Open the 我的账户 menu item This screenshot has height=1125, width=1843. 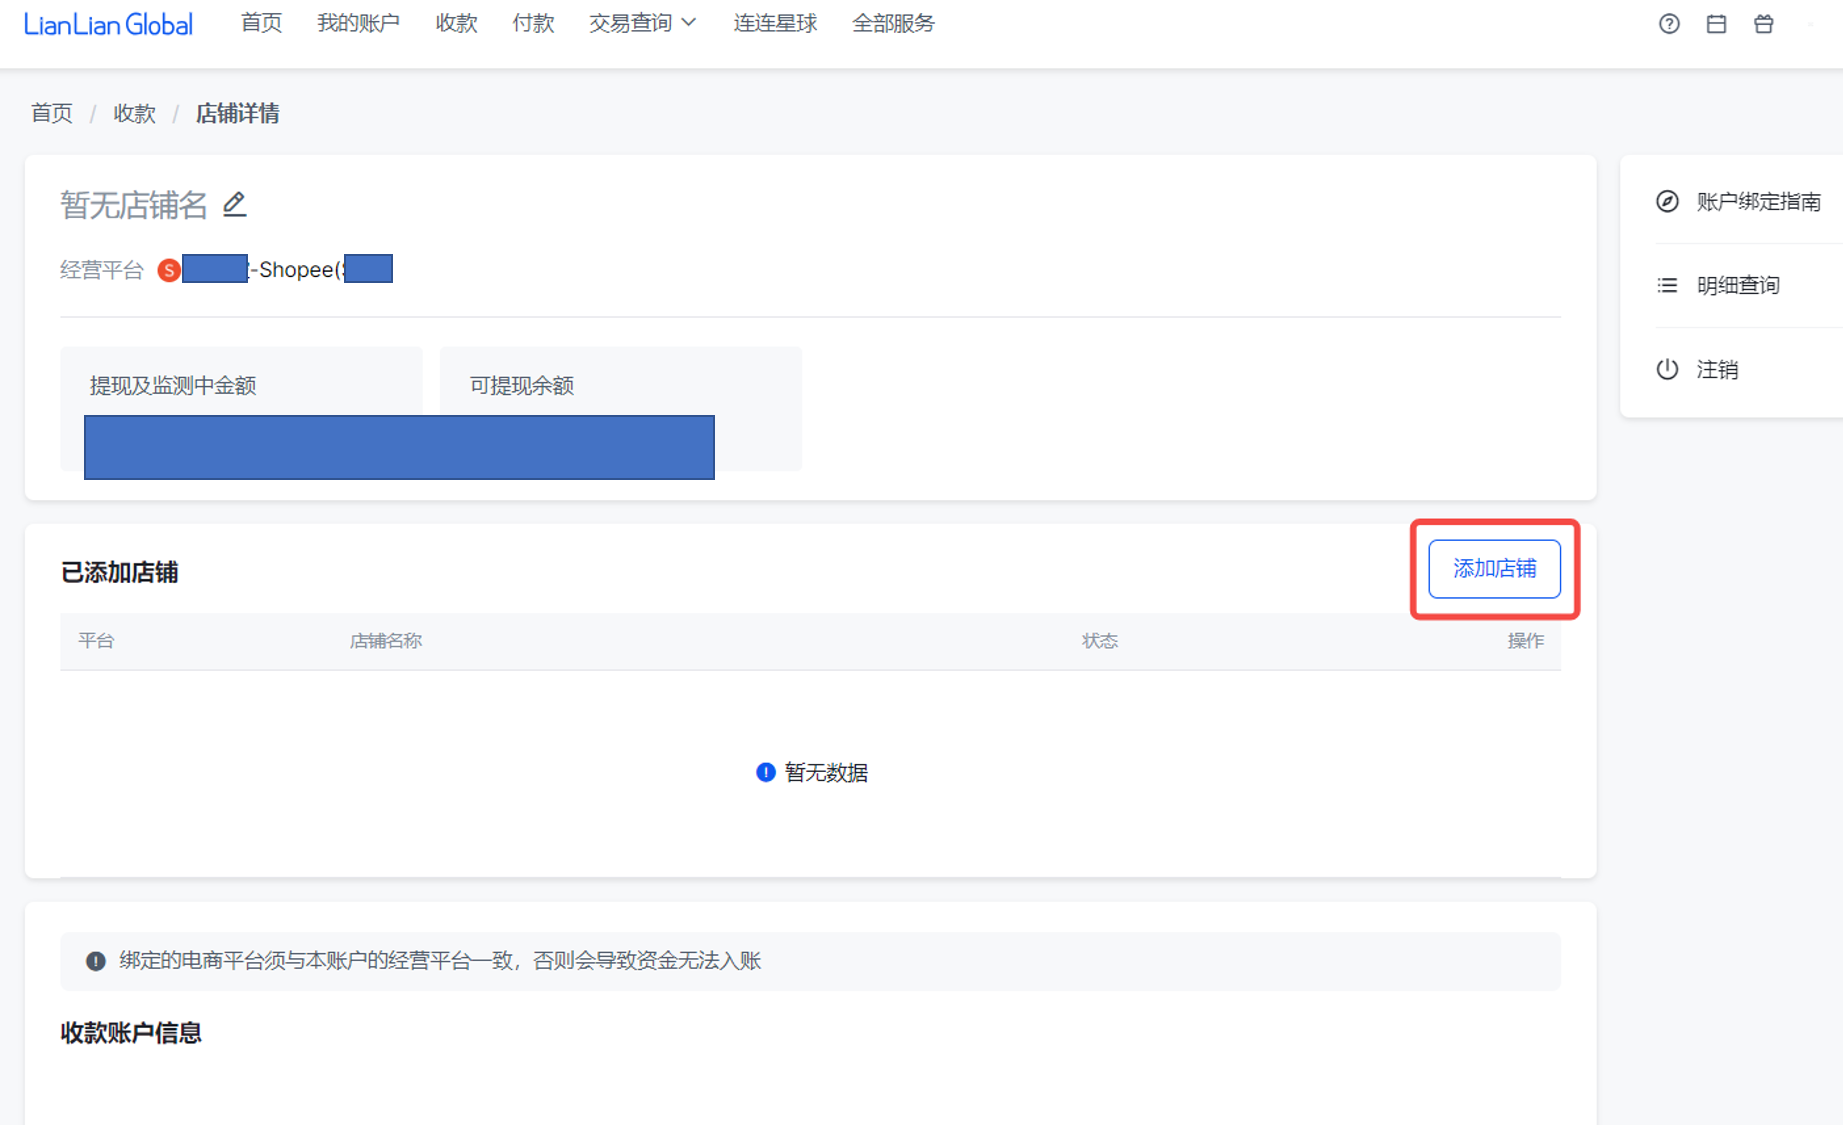358,23
